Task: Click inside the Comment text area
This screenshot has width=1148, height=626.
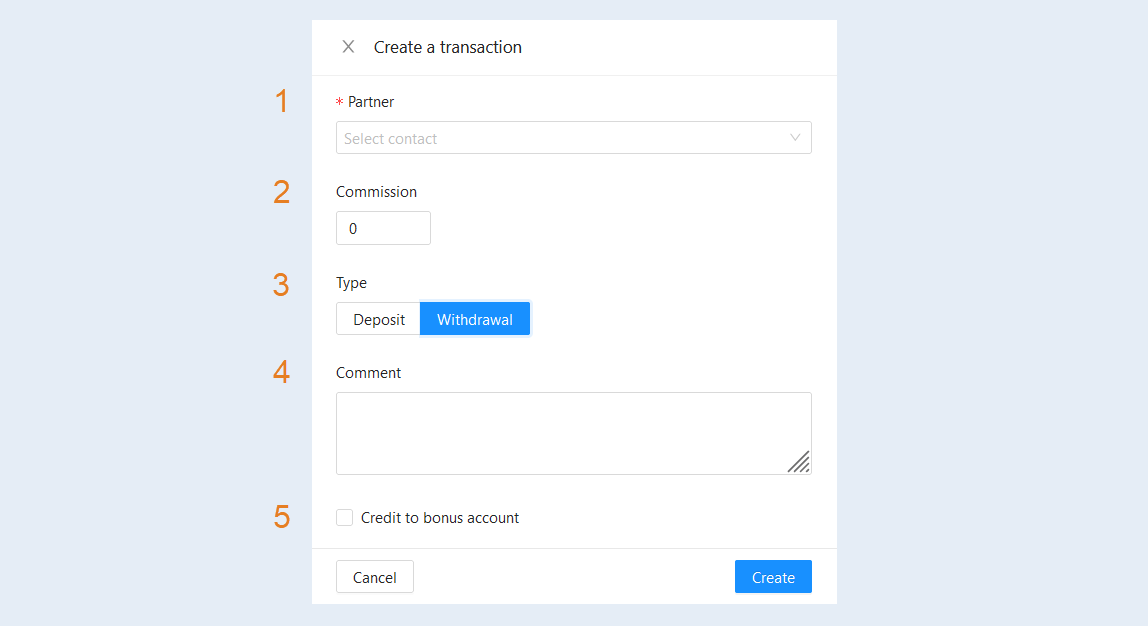Action: tap(573, 433)
